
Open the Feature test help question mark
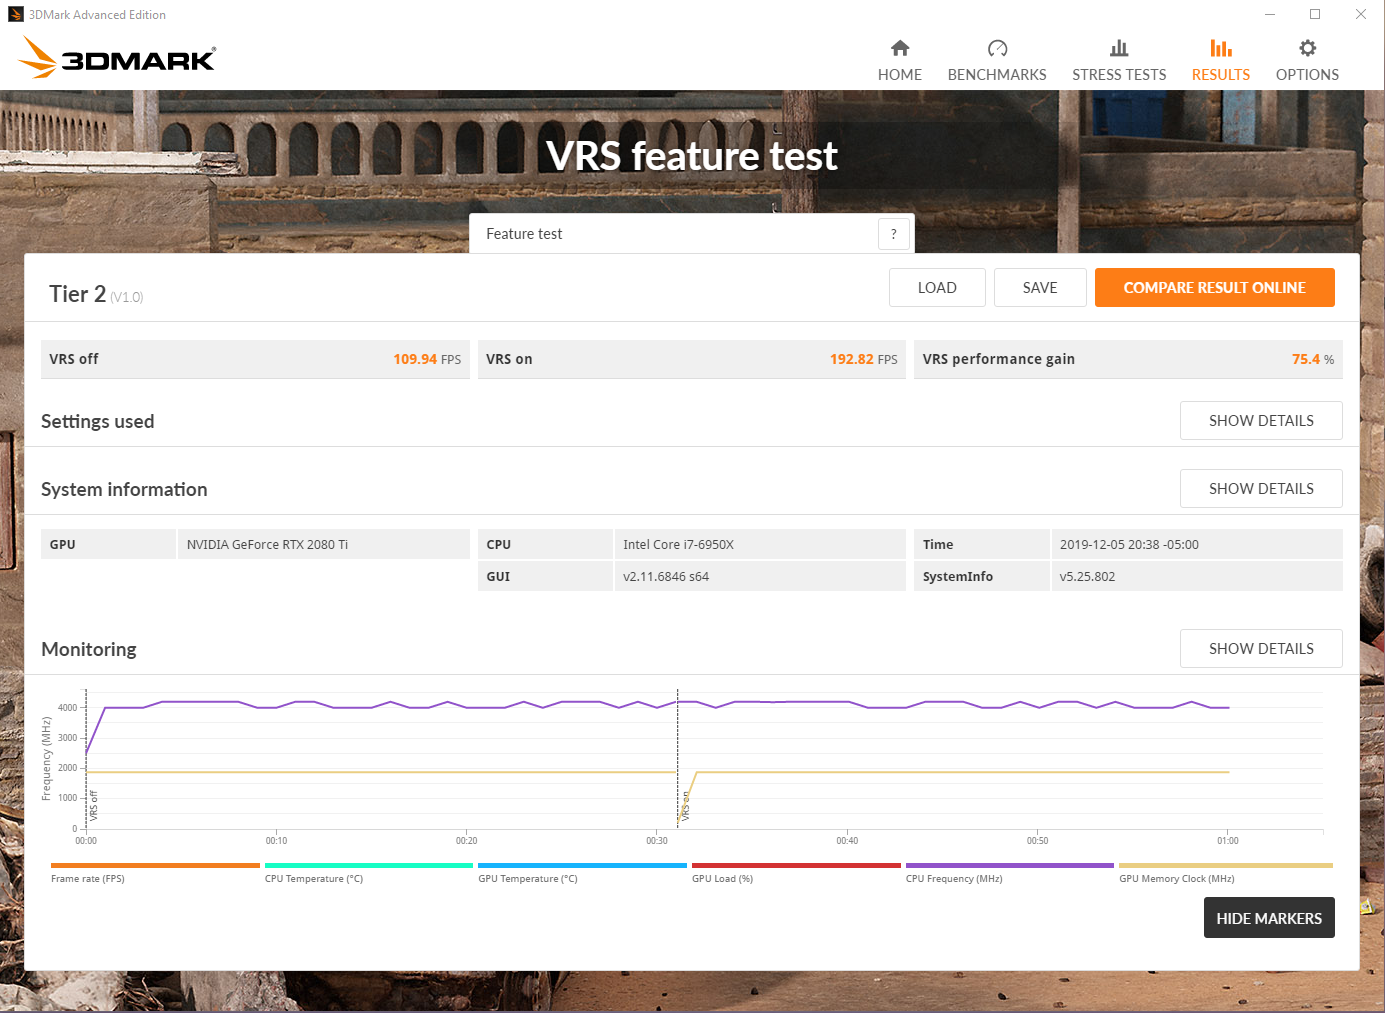click(x=894, y=234)
